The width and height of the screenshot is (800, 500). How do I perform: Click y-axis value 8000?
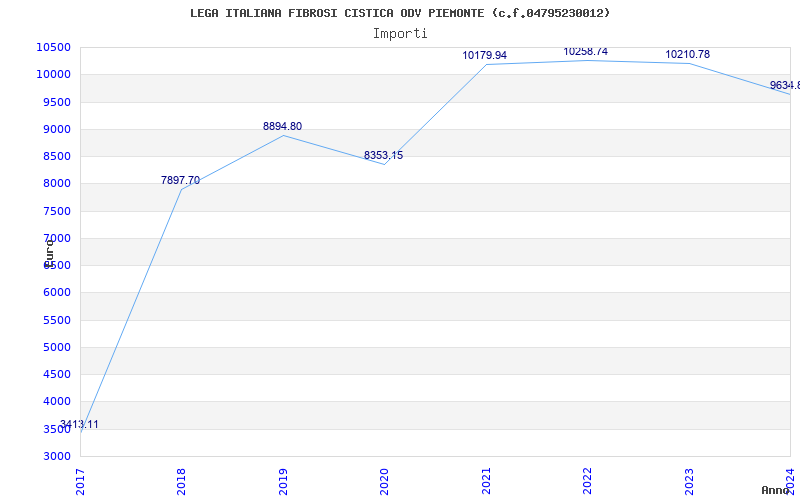coord(57,184)
